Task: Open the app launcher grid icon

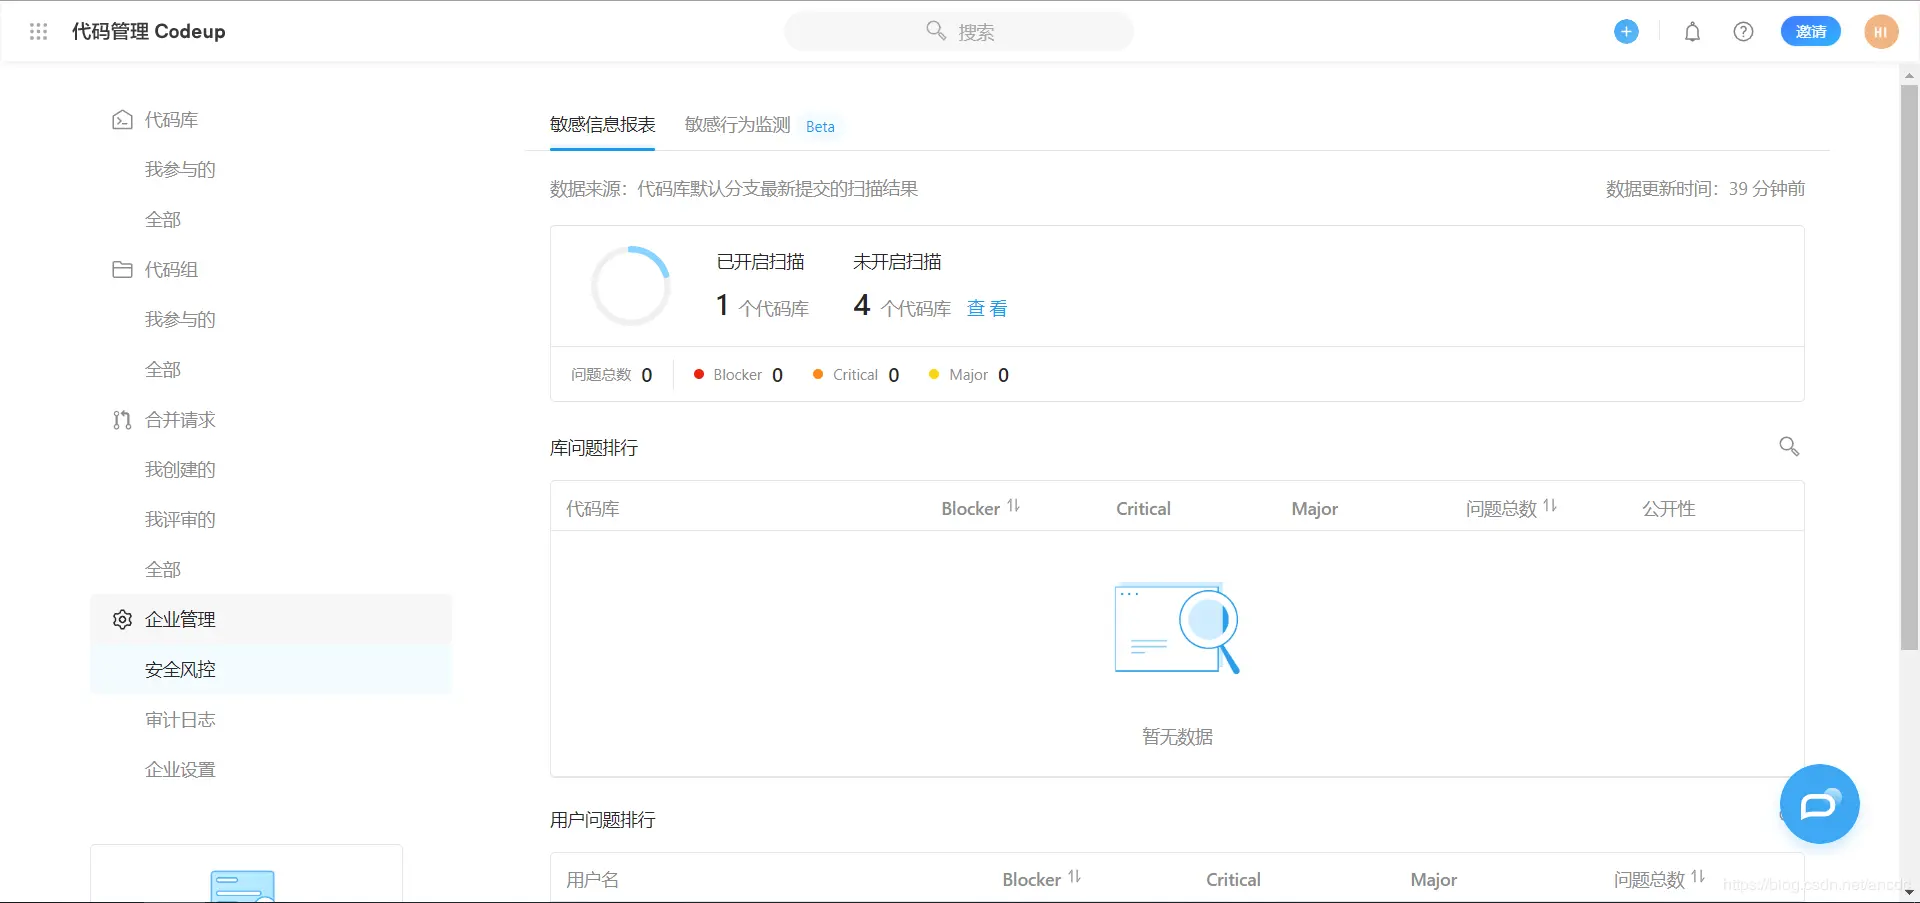Action: pos(39,31)
